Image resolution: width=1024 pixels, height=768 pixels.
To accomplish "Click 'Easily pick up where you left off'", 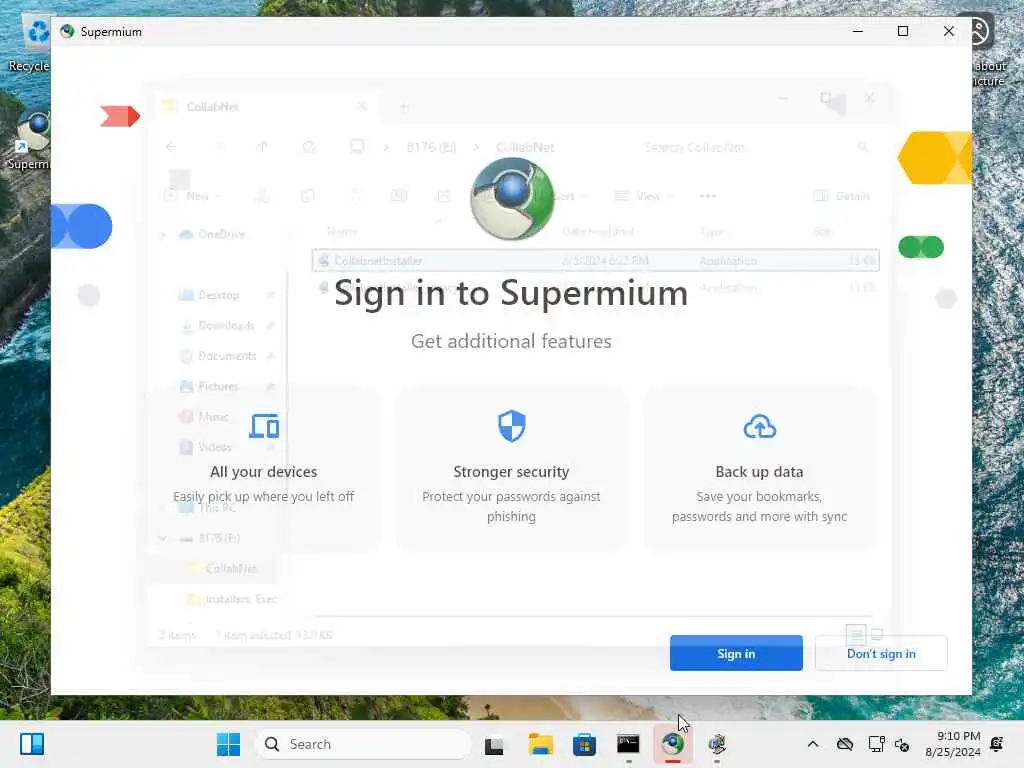I will [x=264, y=496].
